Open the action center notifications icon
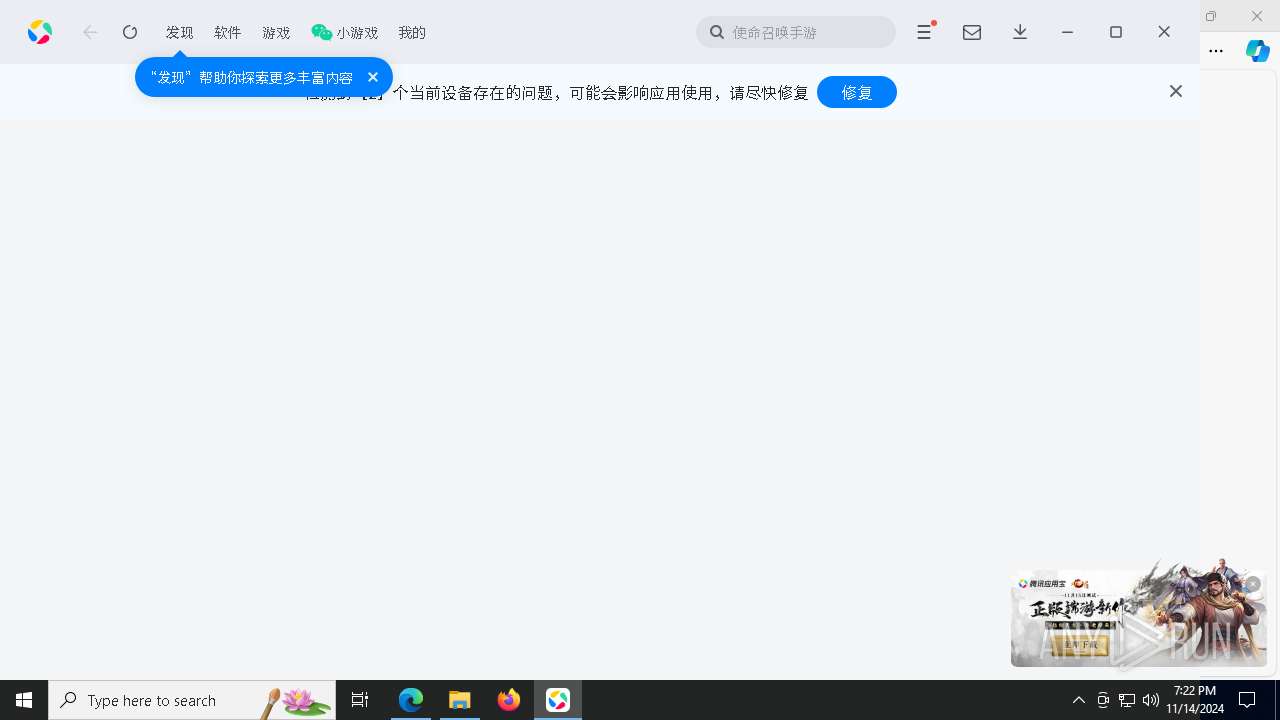Viewport: 1280px width, 720px height. pos(1247,700)
